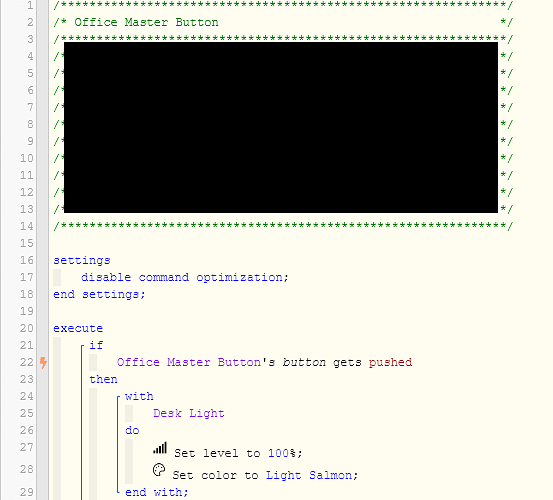Click the signal bars icon beside Set level

(x=160, y=448)
